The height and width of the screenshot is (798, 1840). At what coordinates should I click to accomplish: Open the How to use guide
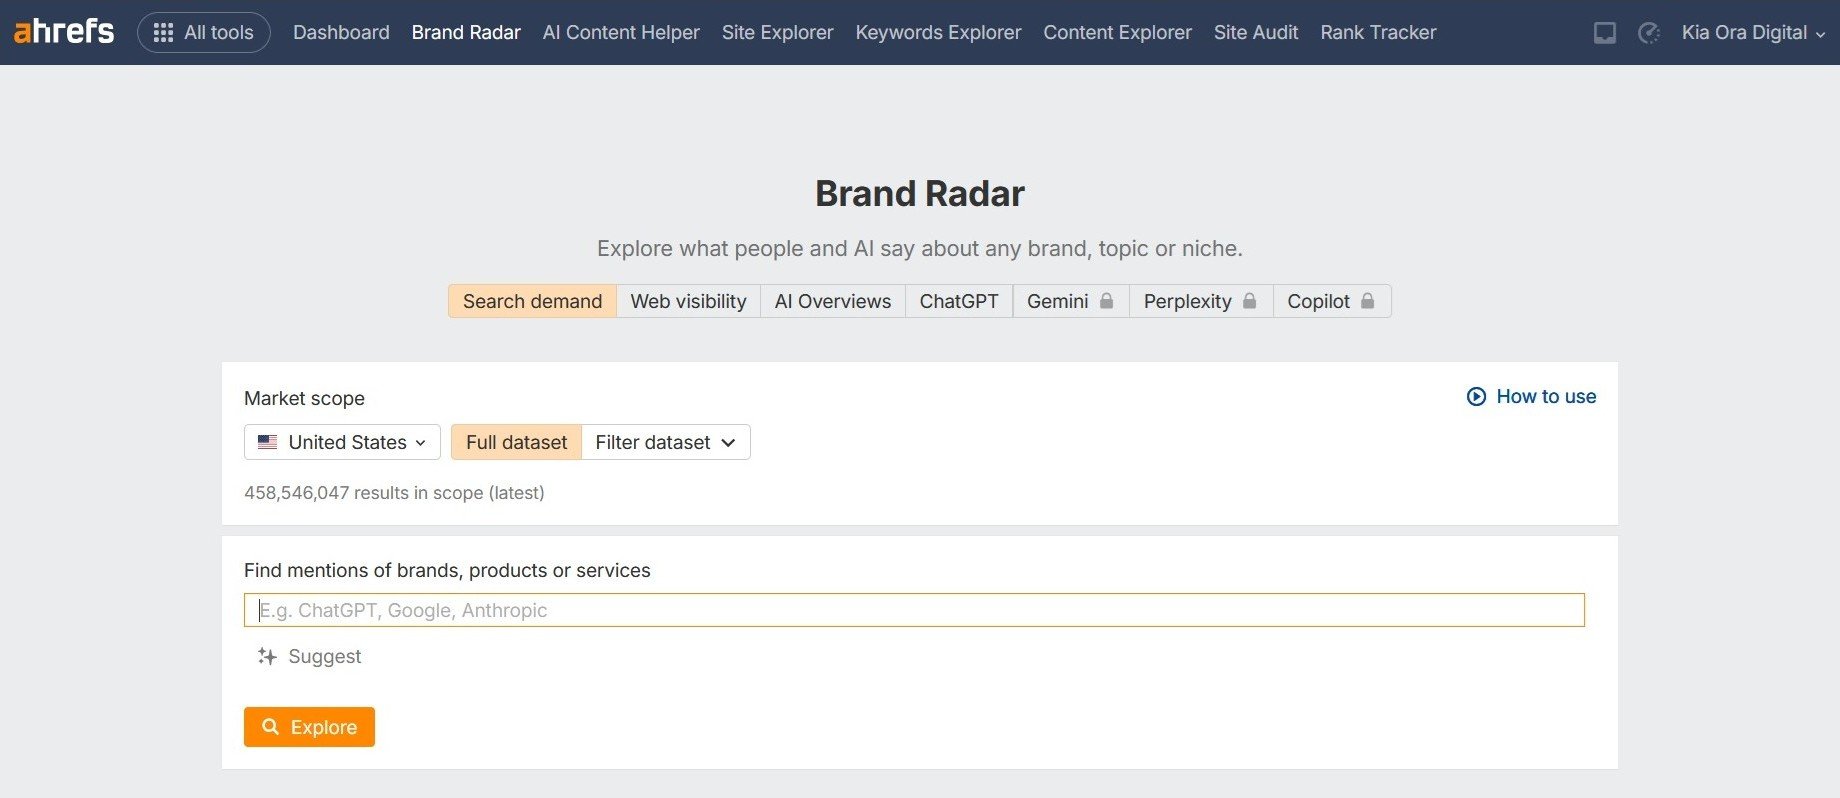pos(1531,397)
